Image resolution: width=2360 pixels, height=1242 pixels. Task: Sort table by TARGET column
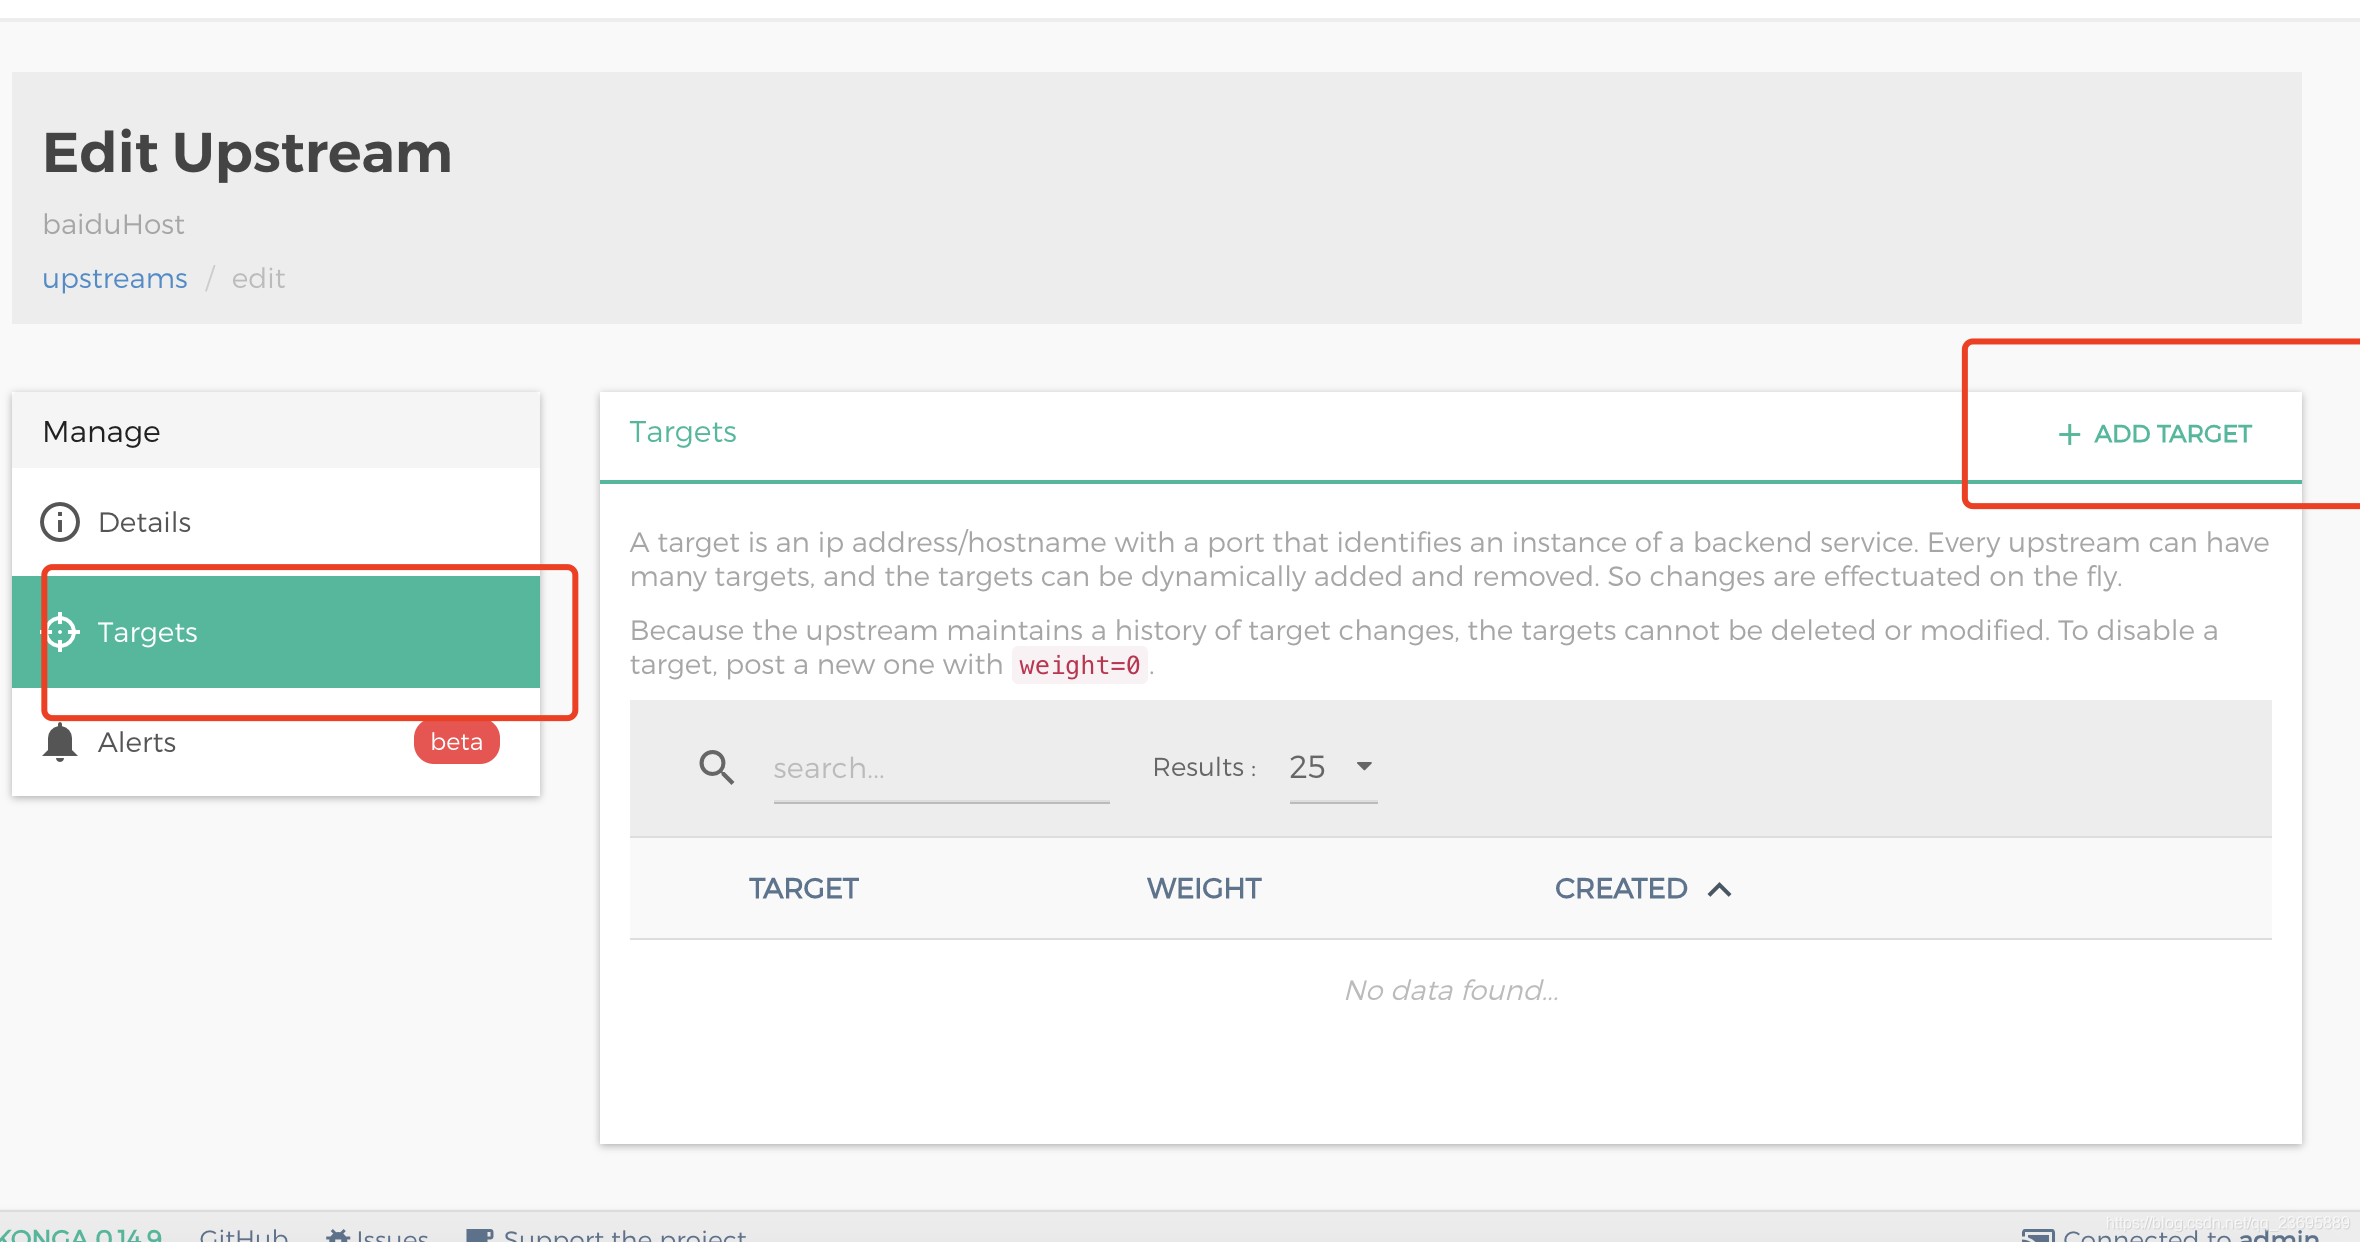point(804,888)
